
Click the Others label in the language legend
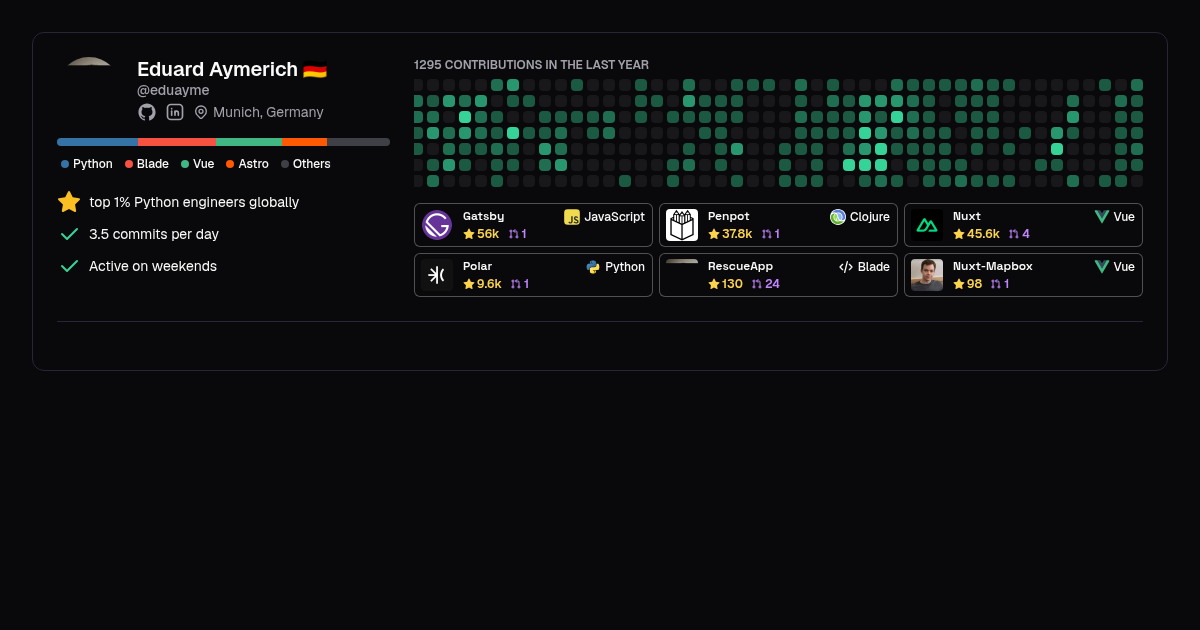(x=312, y=164)
